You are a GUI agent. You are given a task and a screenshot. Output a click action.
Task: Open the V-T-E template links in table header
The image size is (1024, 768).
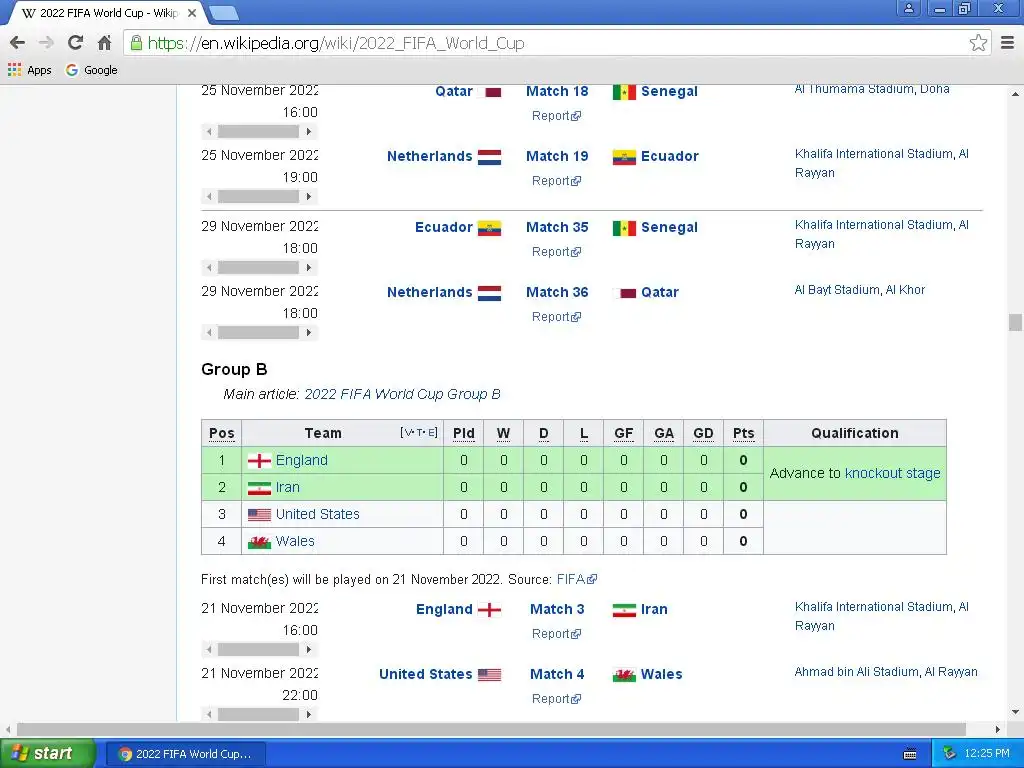pyautogui.click(x=419, y=432)
